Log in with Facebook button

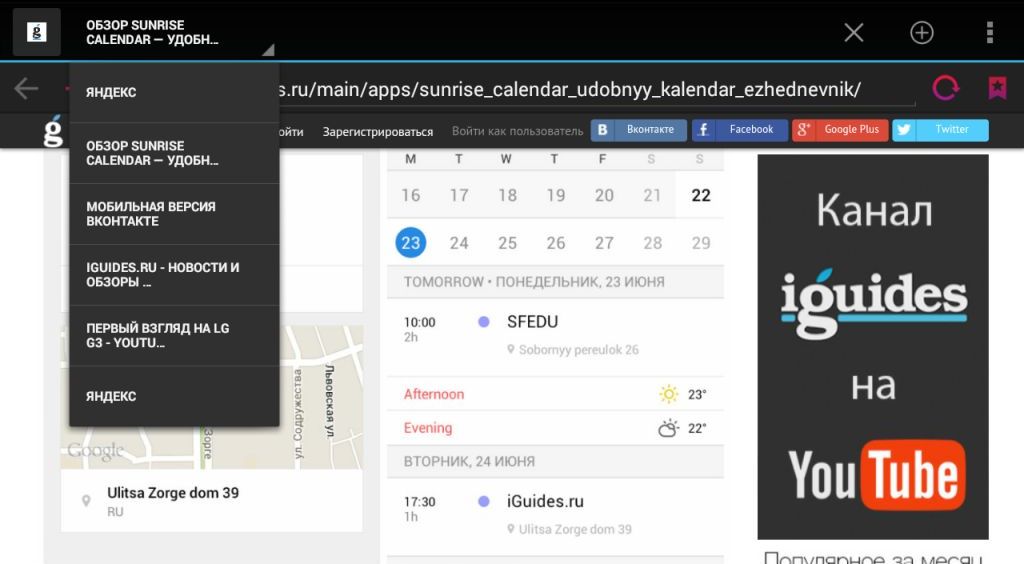click(739, 130)
